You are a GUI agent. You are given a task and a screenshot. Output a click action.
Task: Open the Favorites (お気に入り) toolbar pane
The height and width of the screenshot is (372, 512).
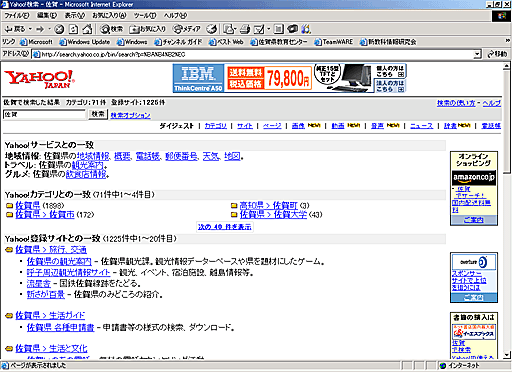click(147, 29)
